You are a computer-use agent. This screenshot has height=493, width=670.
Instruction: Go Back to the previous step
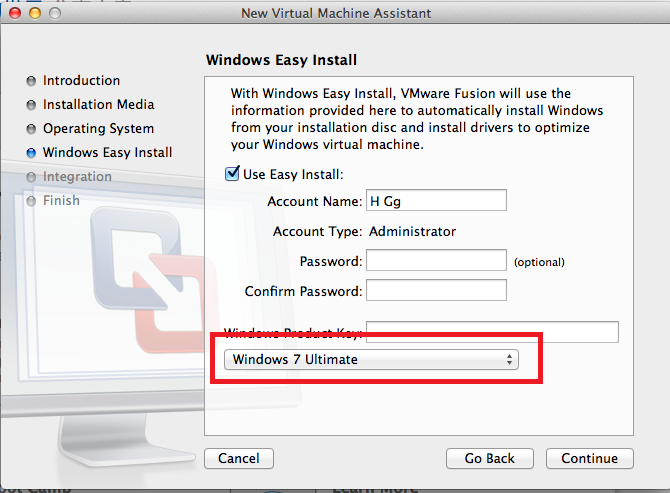tap(490, 458)
